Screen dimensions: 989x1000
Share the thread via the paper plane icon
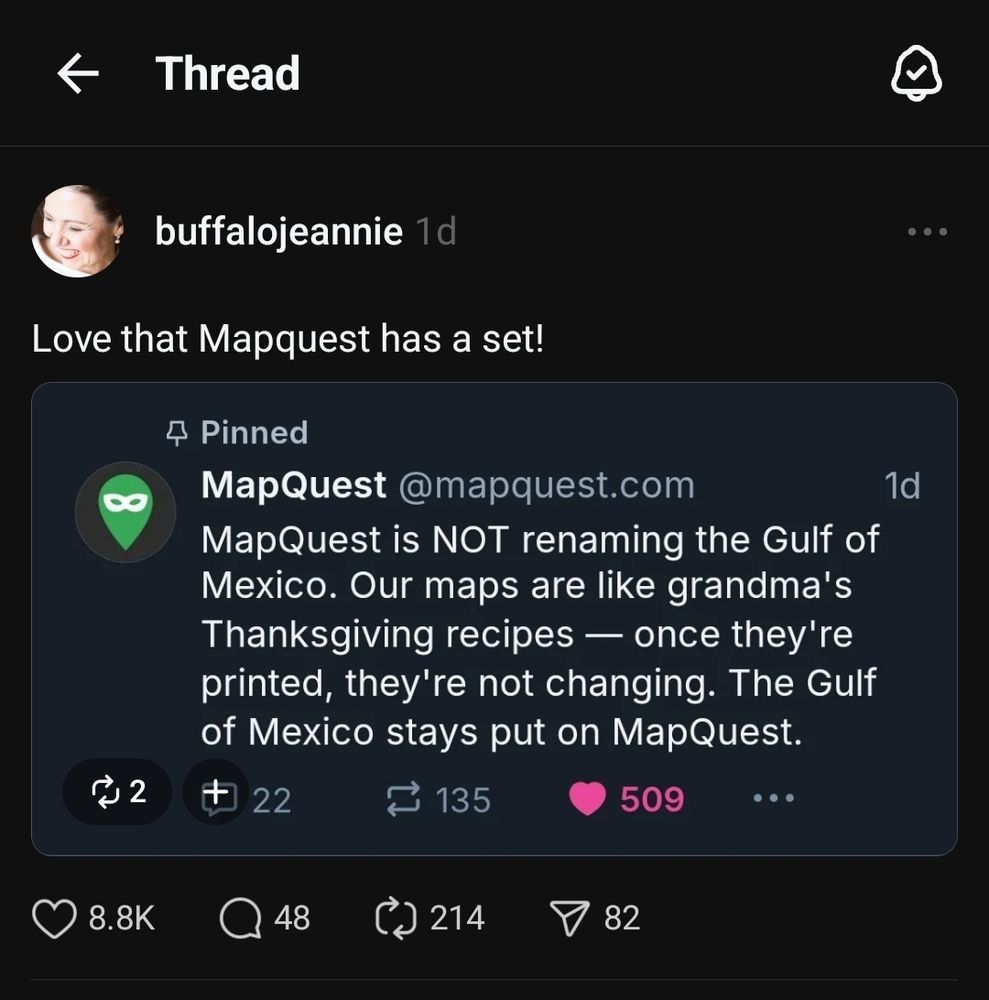click(x=569, y=919)
